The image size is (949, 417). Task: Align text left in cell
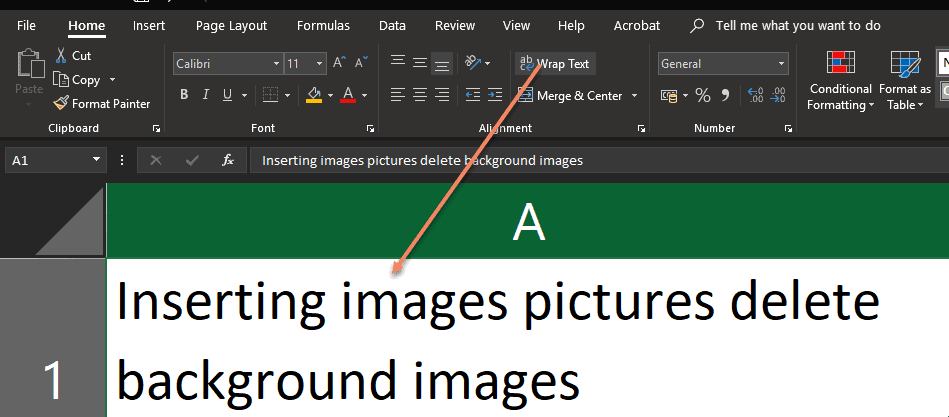coord(398,95)
